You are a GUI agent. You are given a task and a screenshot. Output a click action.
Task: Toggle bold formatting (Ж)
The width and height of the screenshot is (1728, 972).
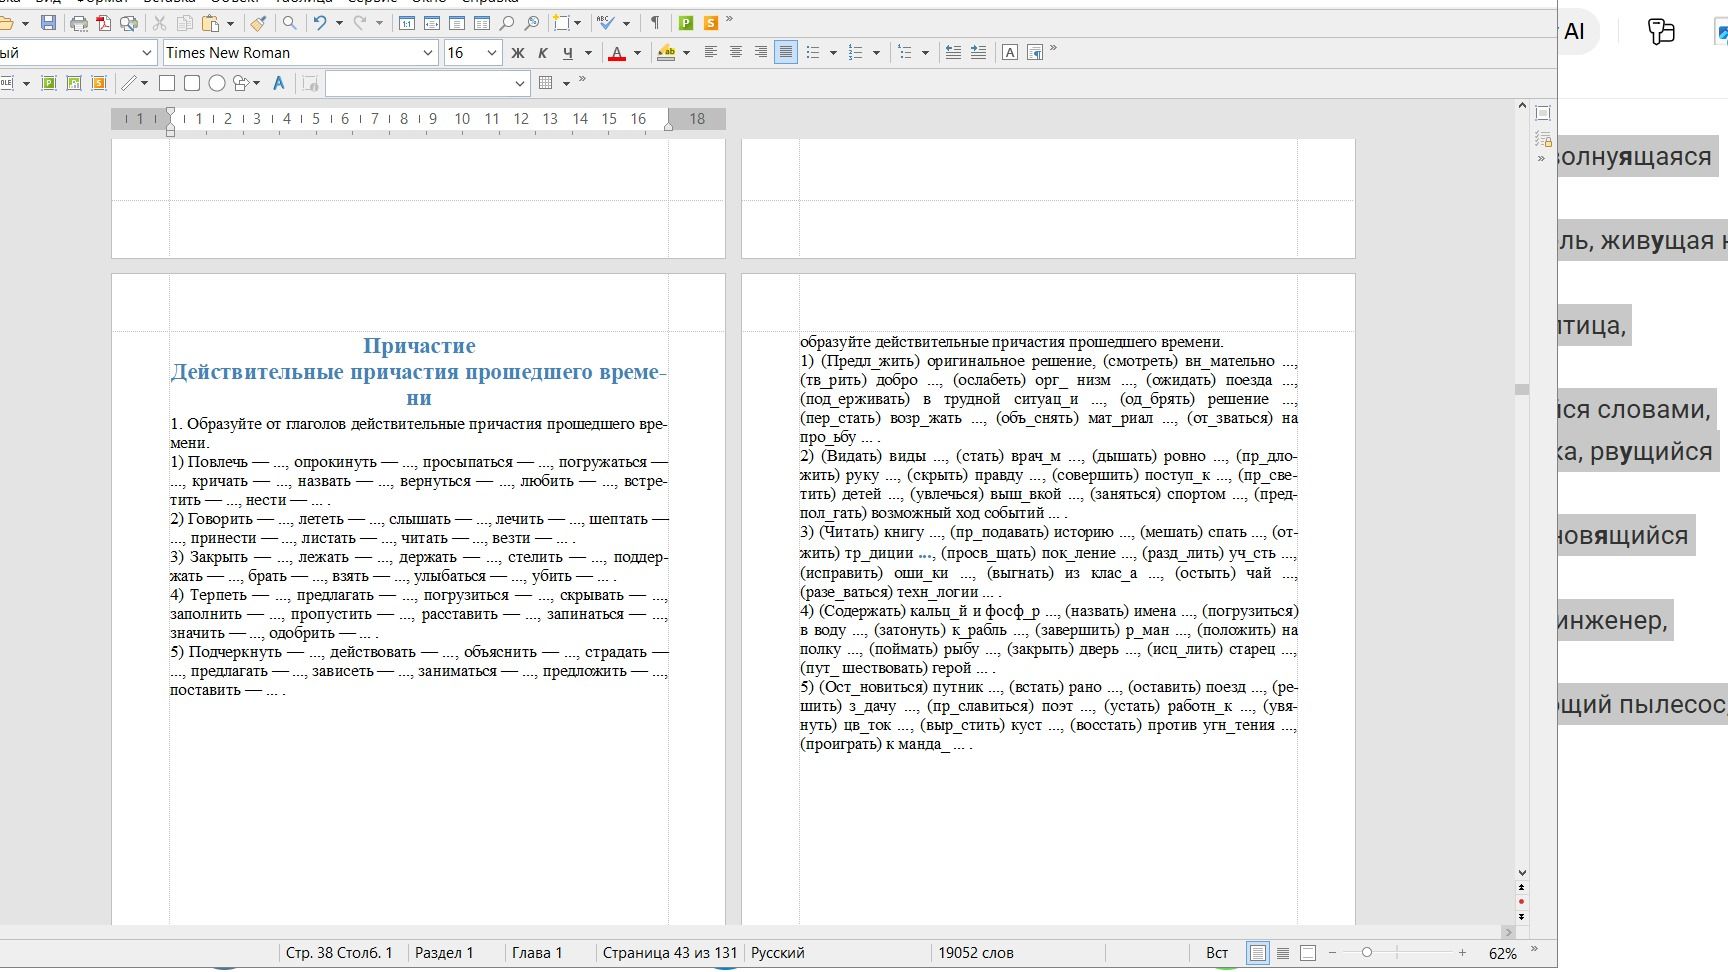(518, 53)
